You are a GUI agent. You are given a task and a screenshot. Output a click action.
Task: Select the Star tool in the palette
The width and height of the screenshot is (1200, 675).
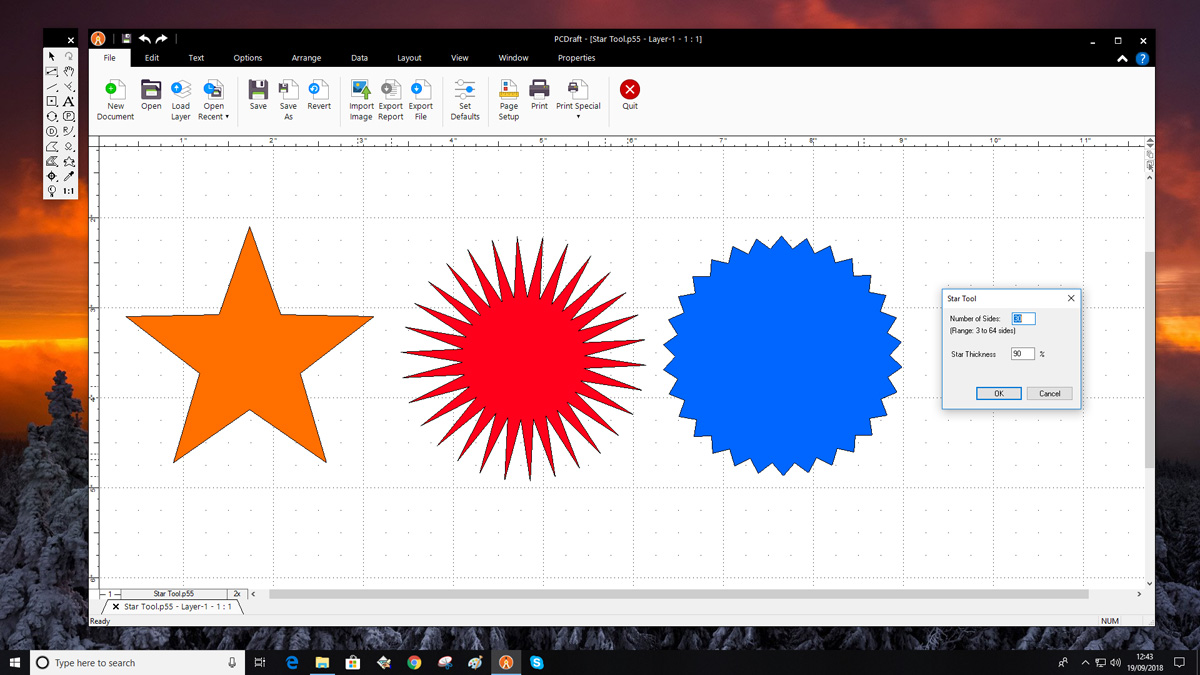tap(69, 161)
